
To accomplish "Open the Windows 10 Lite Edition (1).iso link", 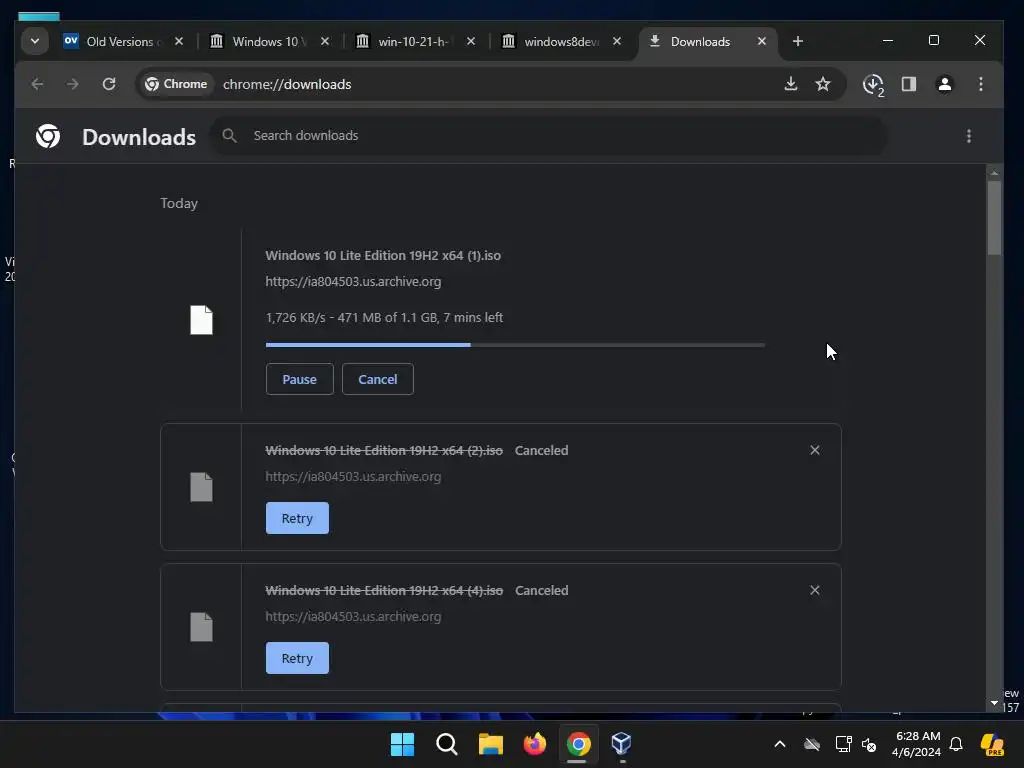I will (383, 255).
